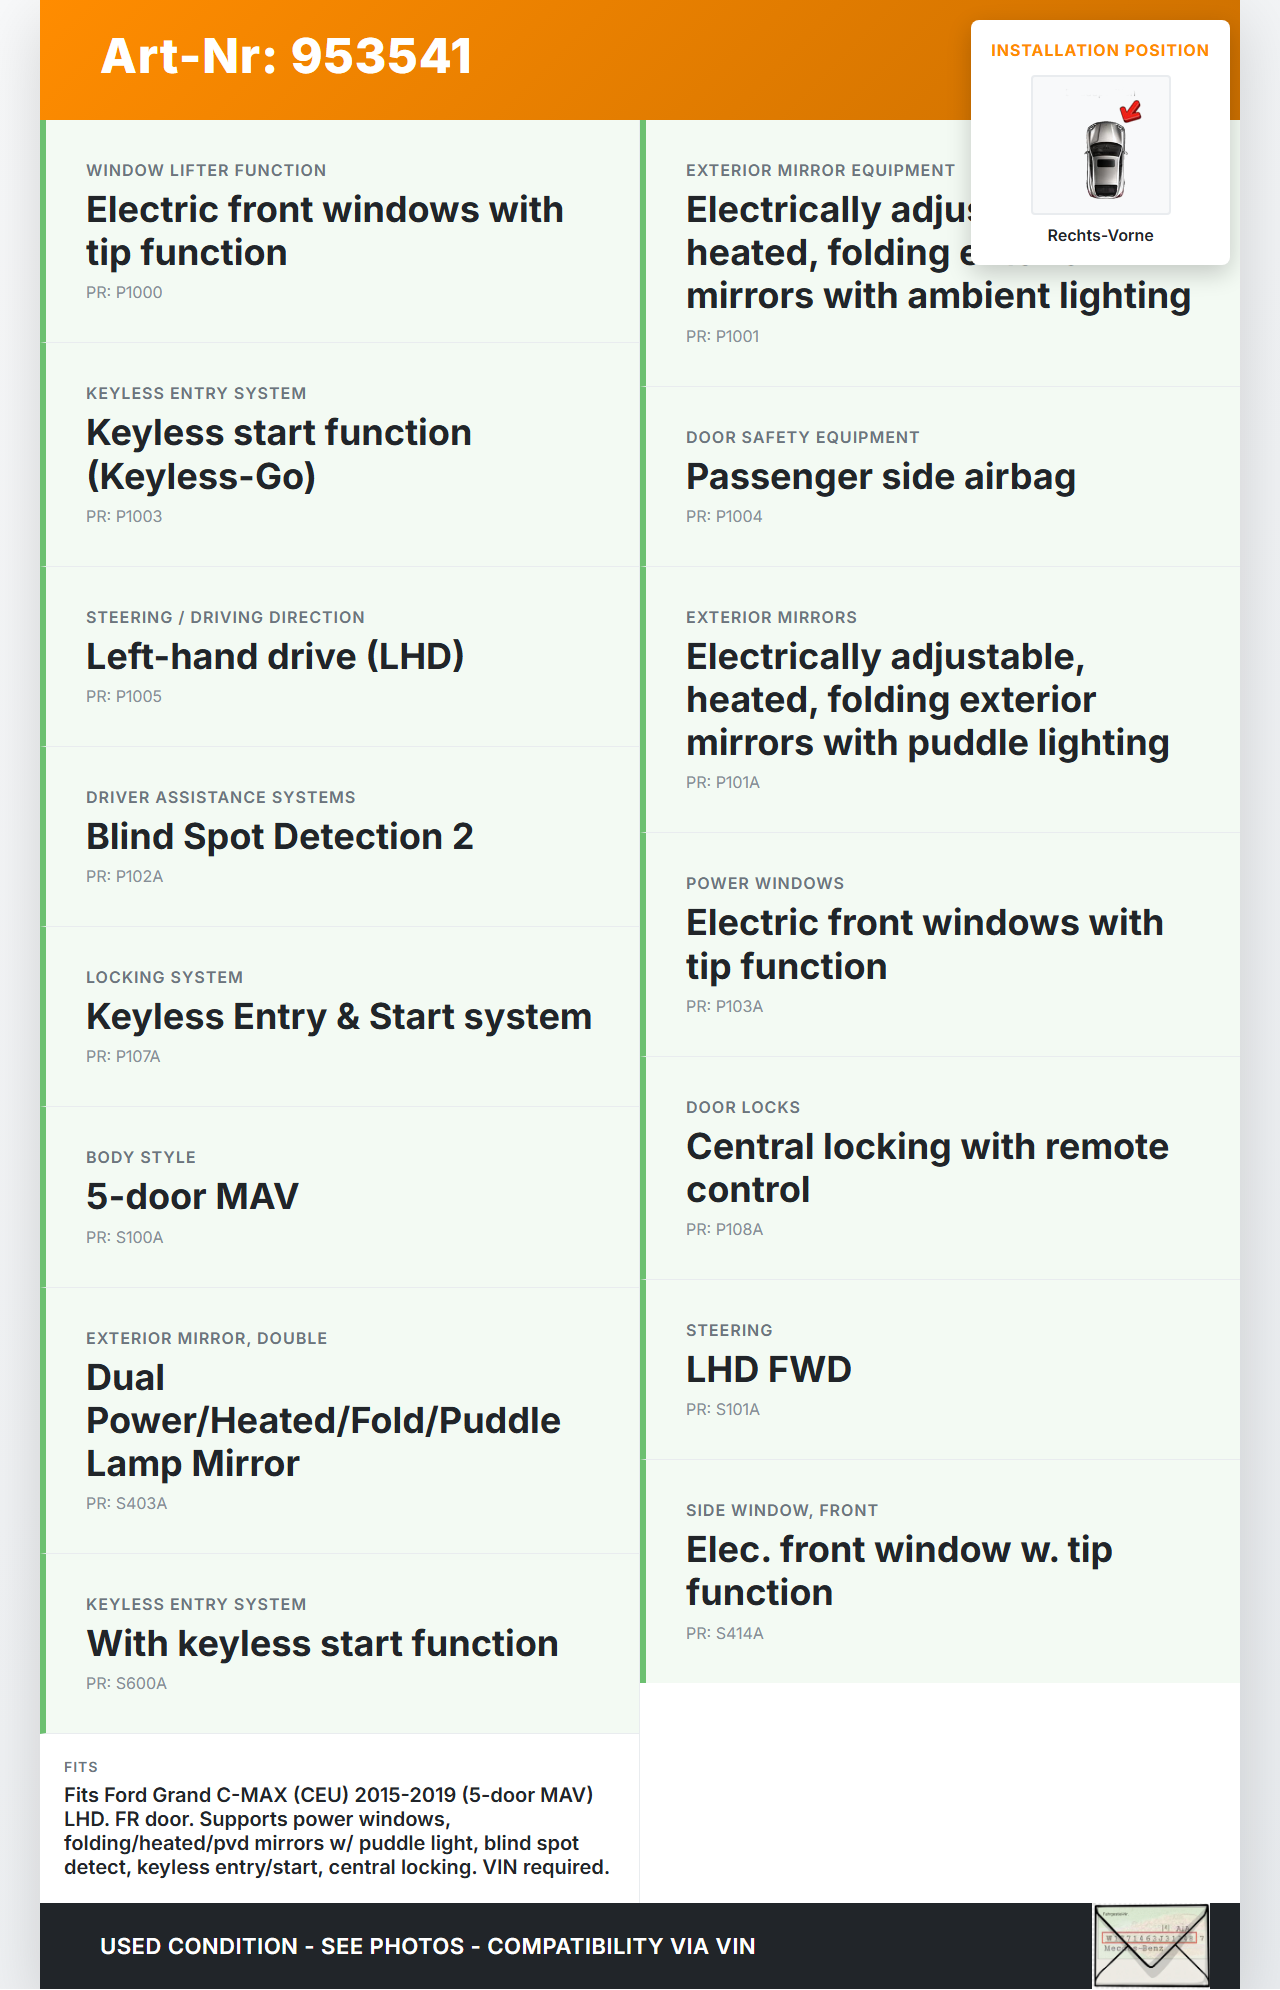The width and height of the screenshot is (1280, 1990).
Task: Click the PR: P1003 code
Action: pyautogui.click(x=124, y=516)
